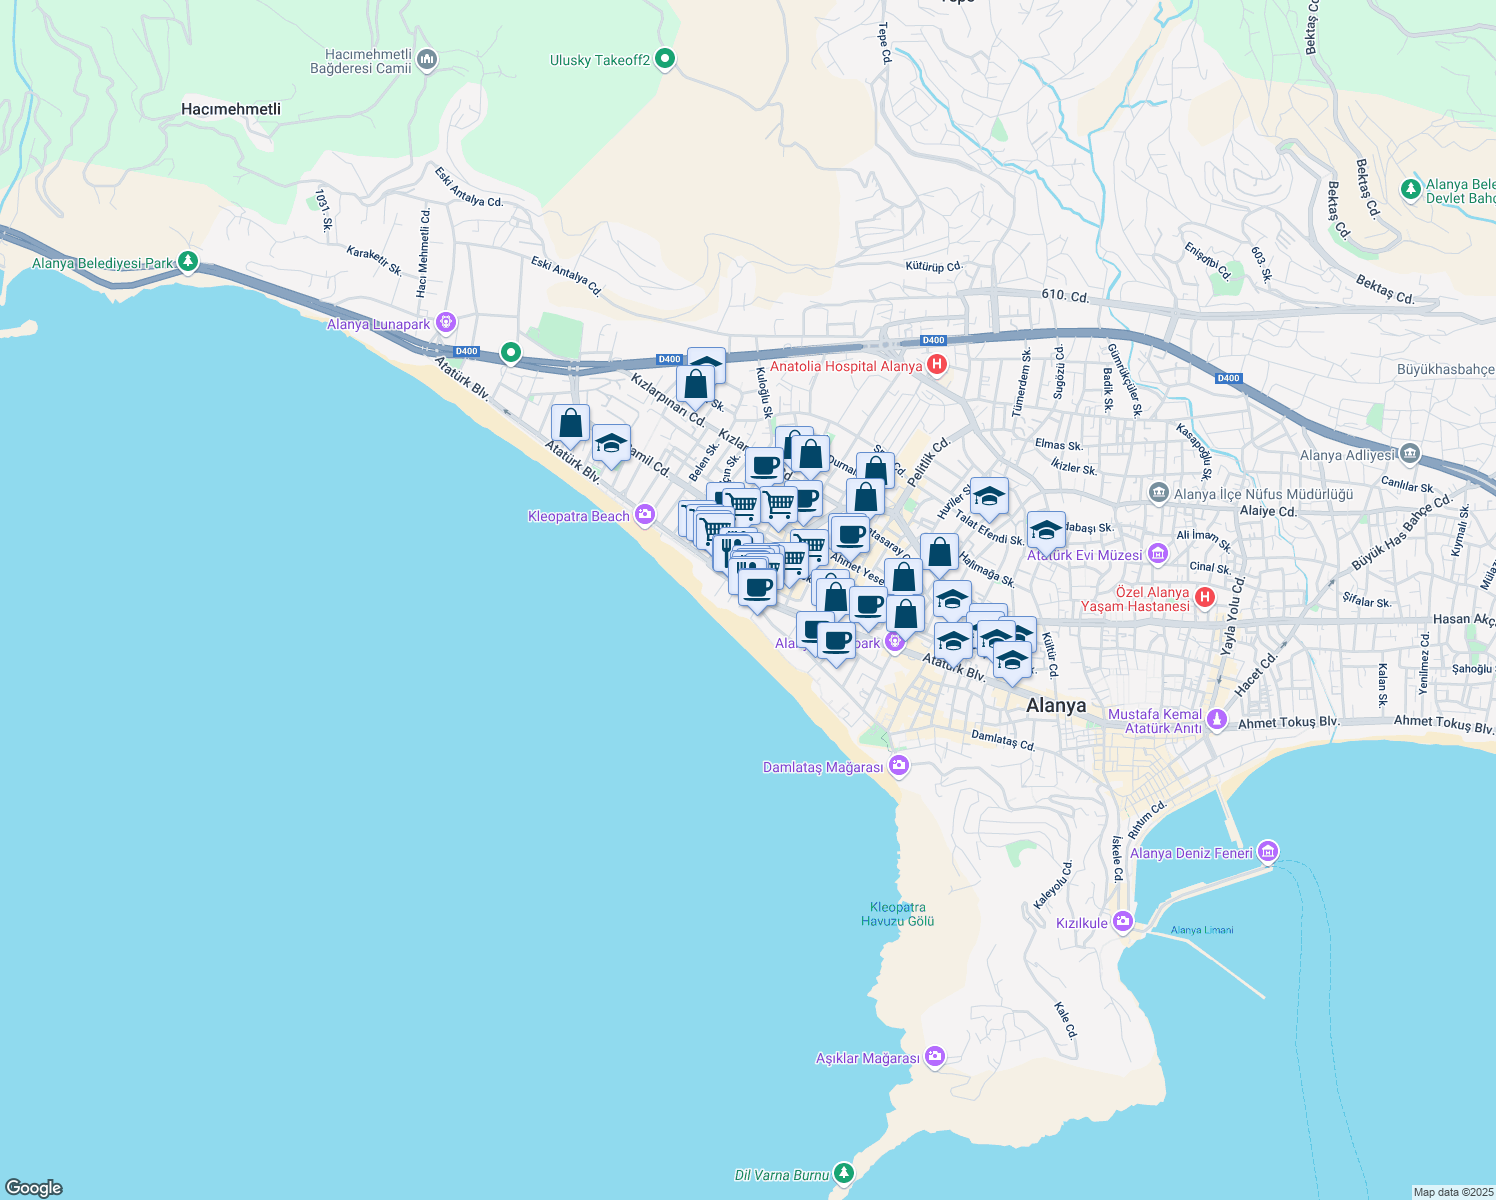Click the Rıhtım Cd. street label
The height and width of the screenshot is (1200, 1496).
tap(1147, 820)
